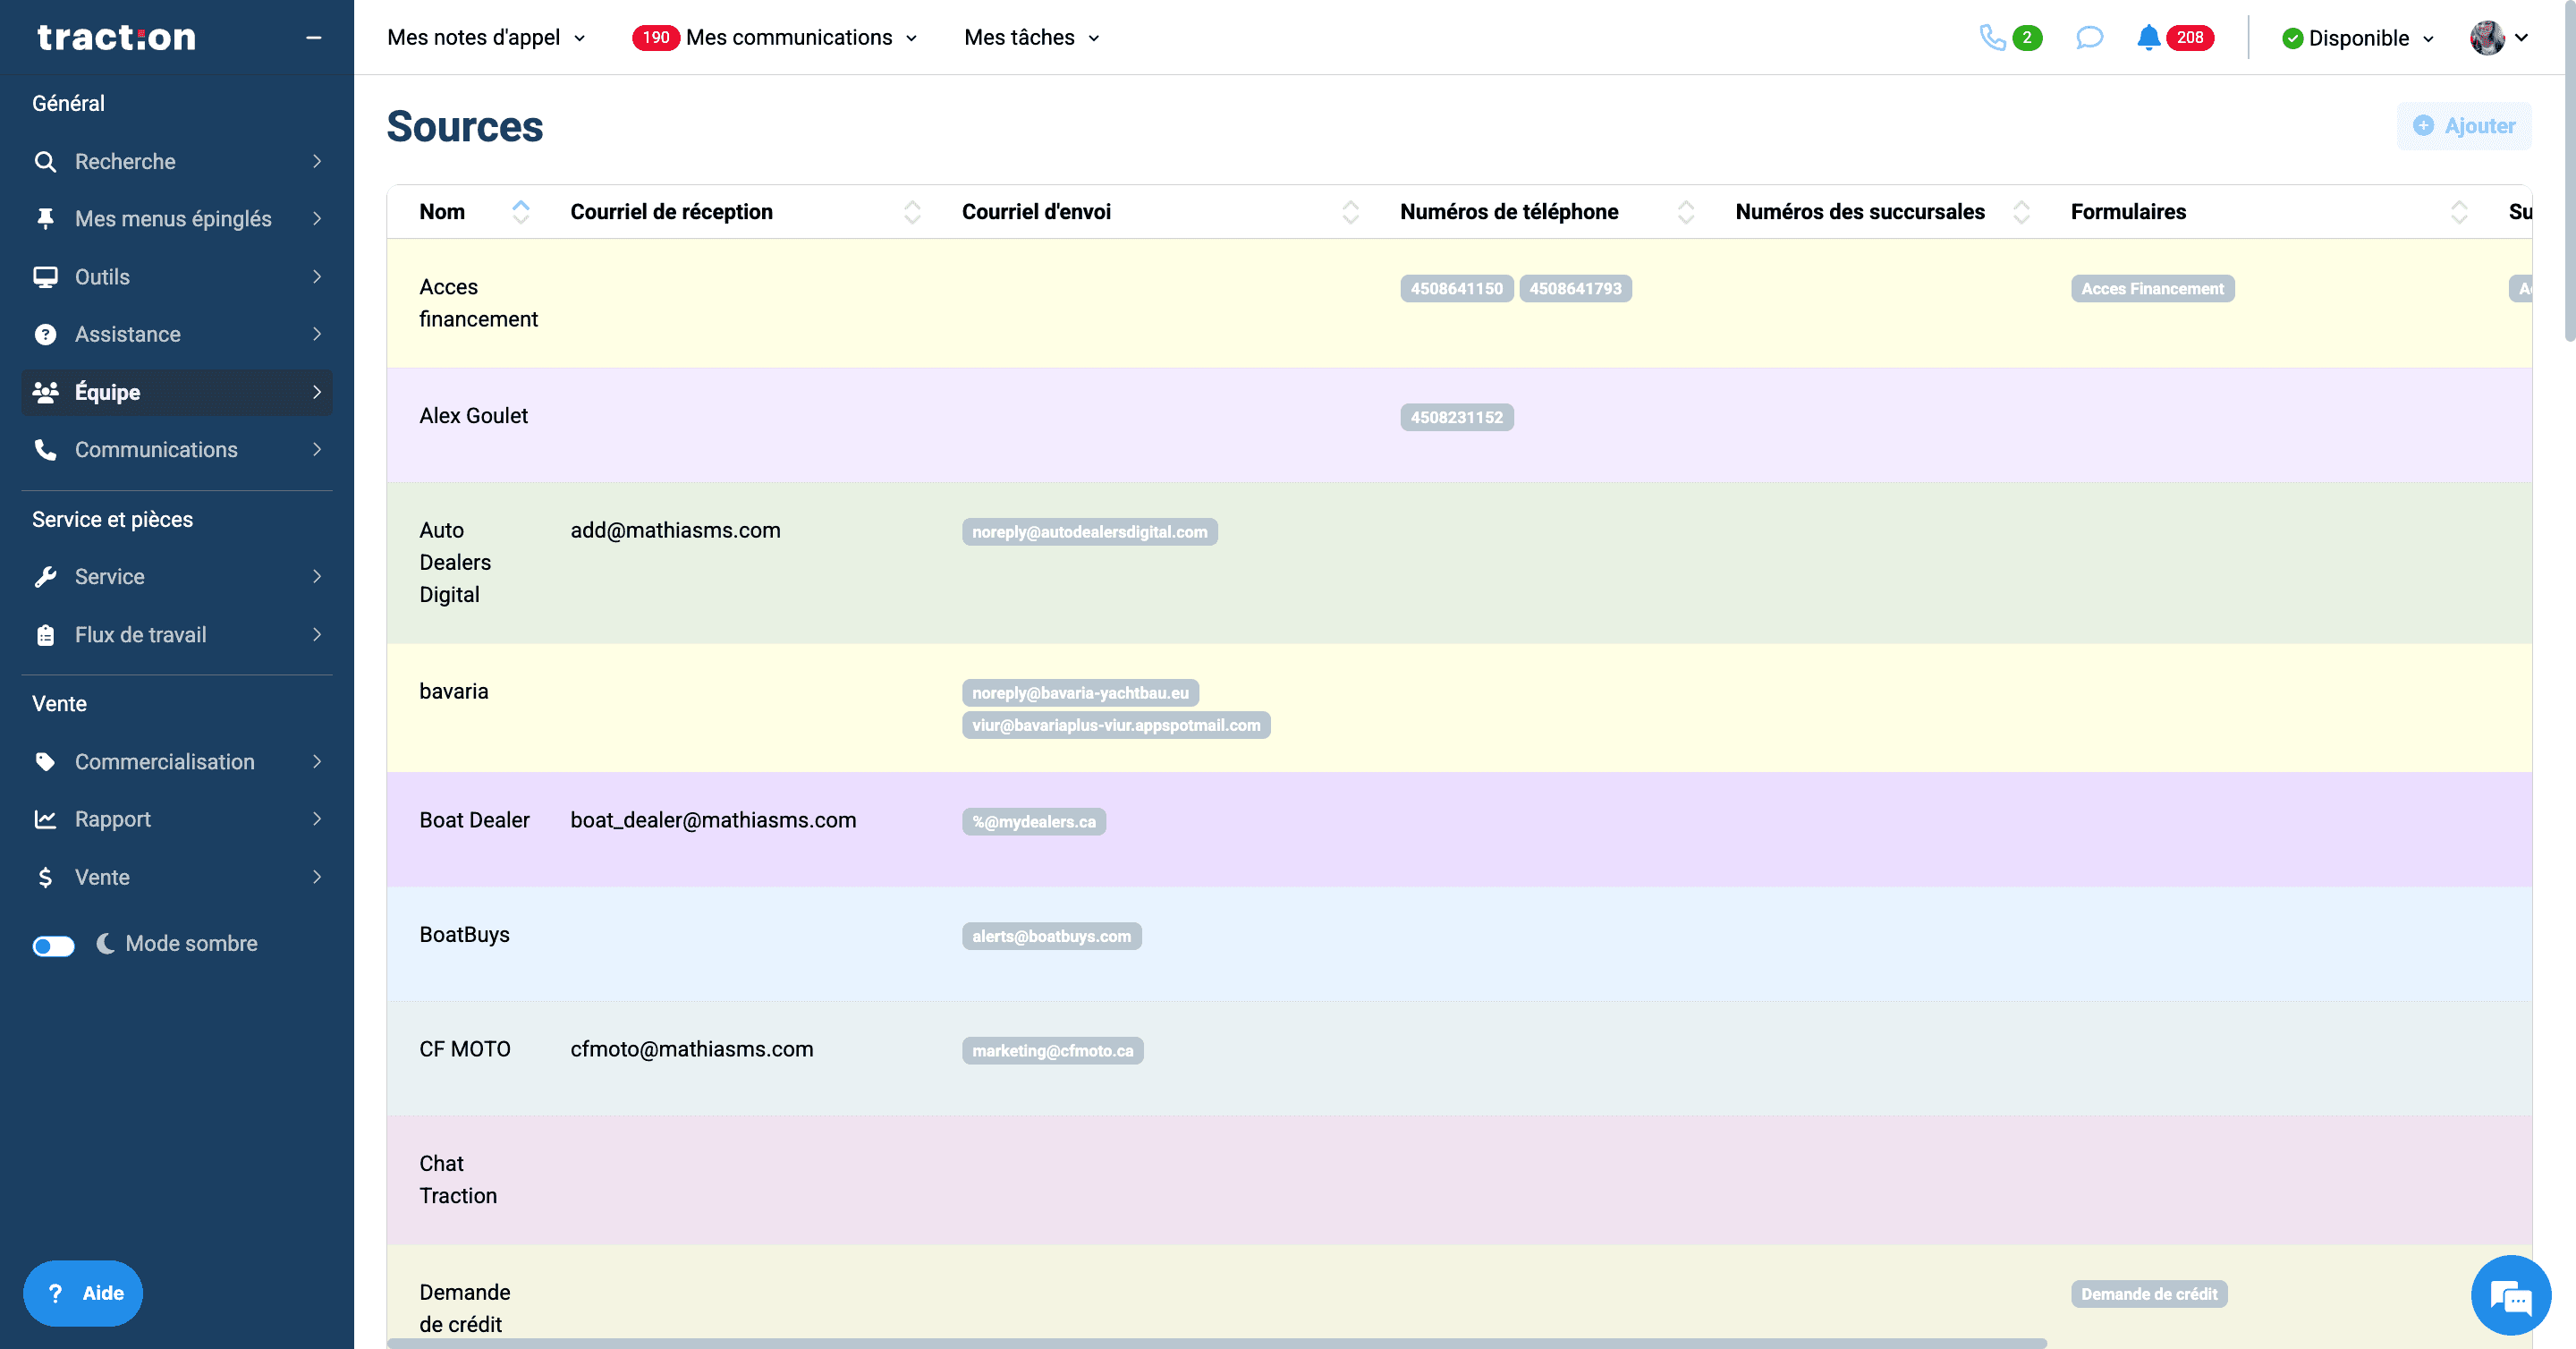Viewport: 2576px width, 1349px height.
Task: Expand the Mes tâches dropdown
Action: 1032,37
